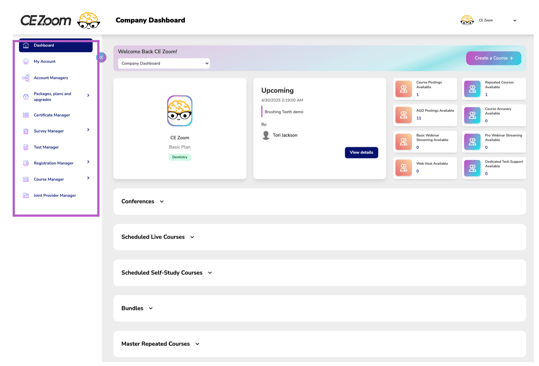Click the Tori Jackson name text

point(285,135)
